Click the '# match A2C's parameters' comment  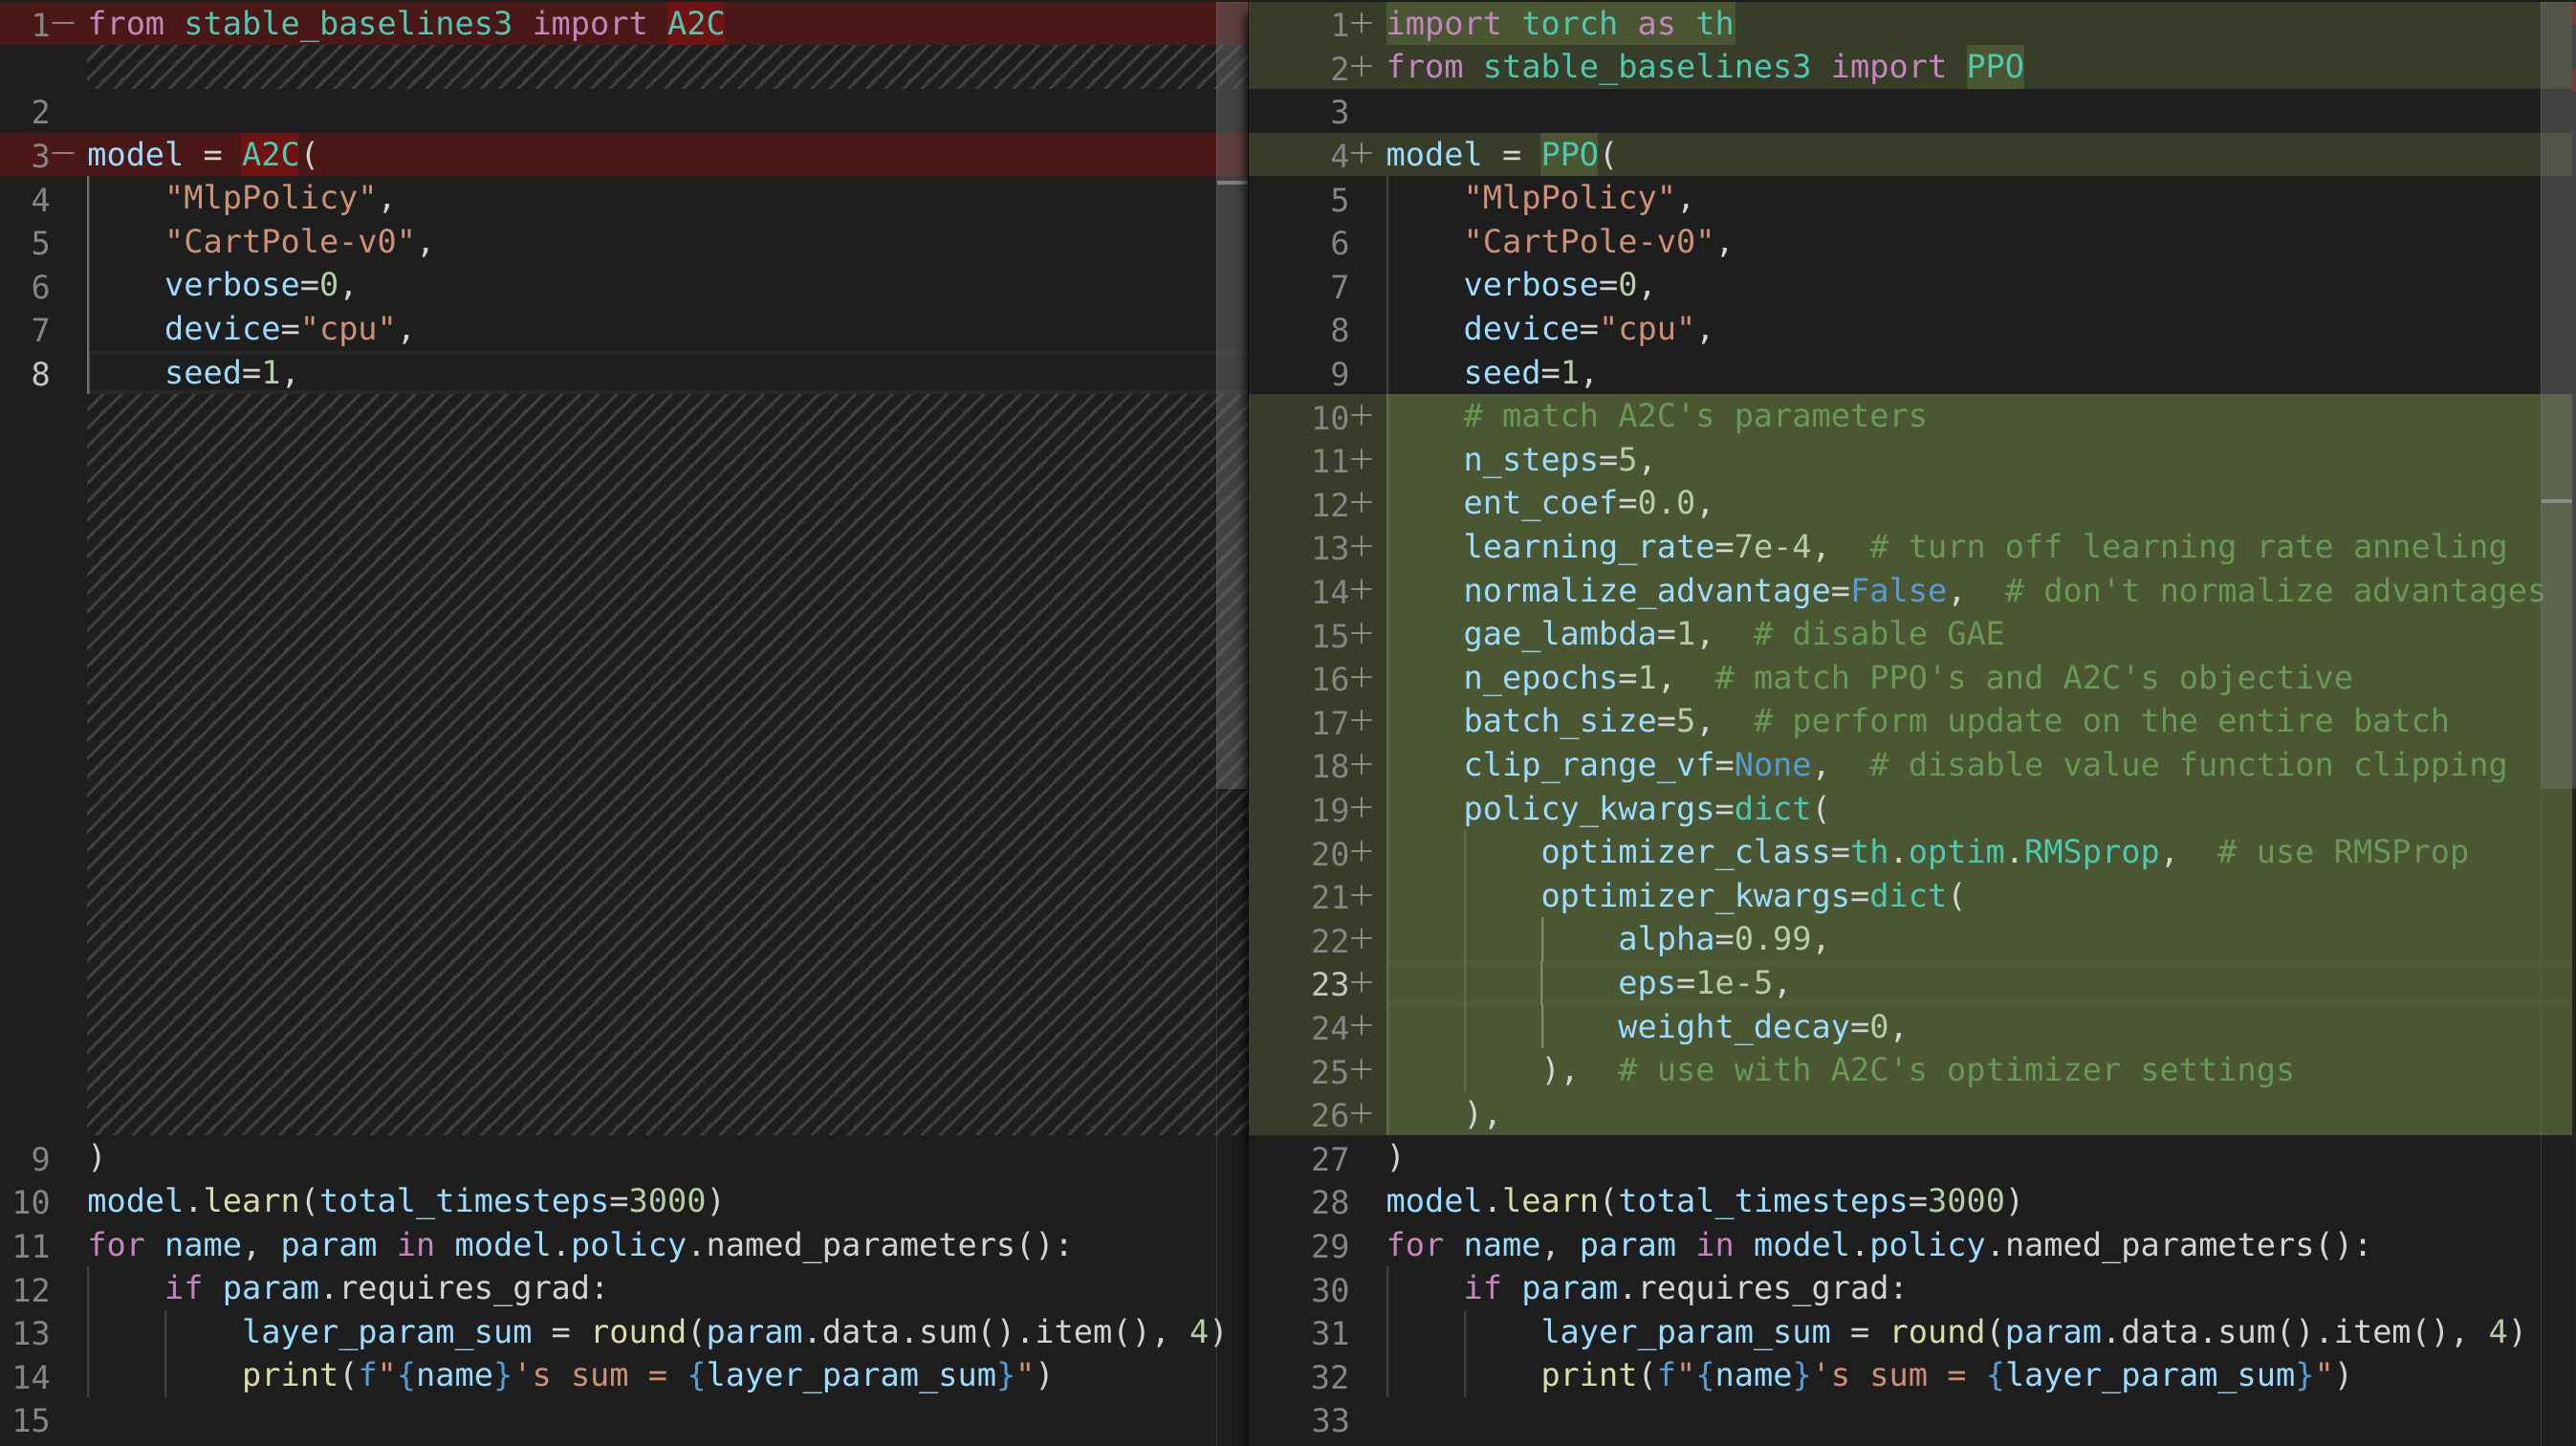click(x=1694, y=416)
